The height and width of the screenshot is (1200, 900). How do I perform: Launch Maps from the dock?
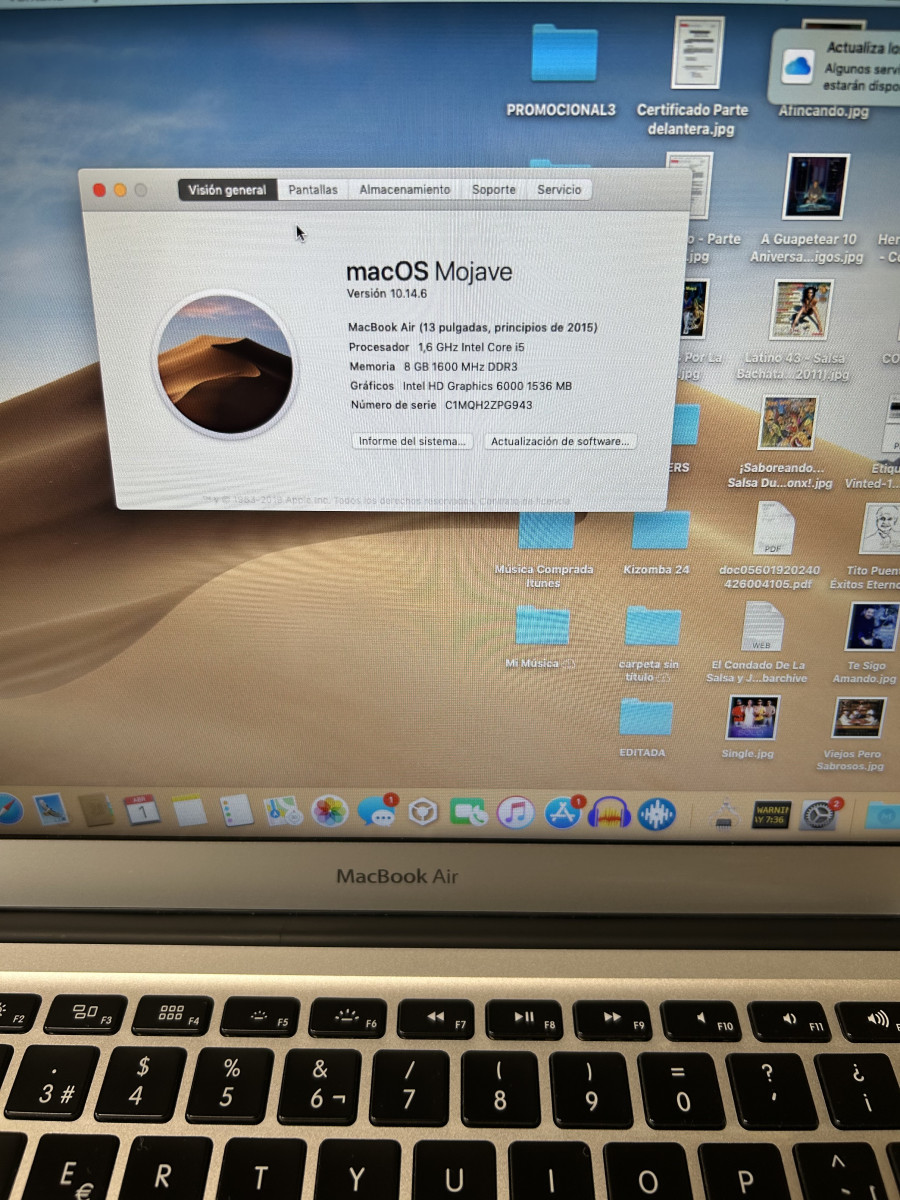coord(283,811)
